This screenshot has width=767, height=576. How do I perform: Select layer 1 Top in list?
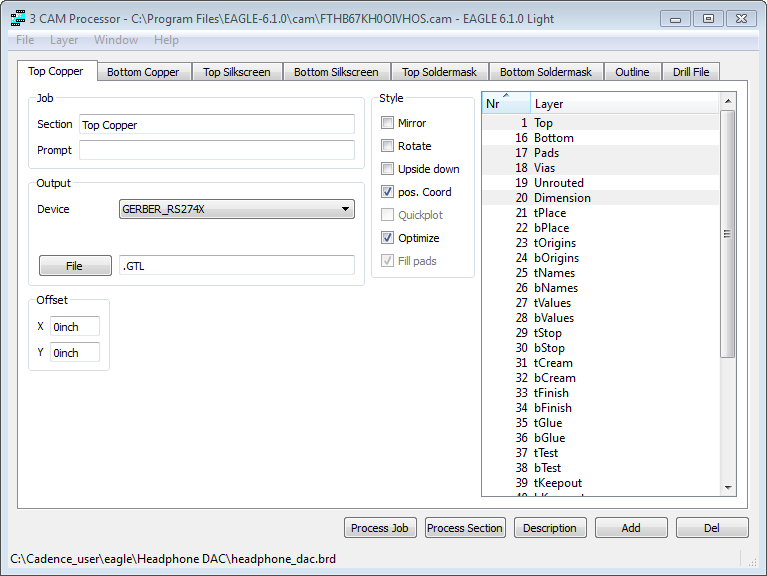tap(601, 123)
